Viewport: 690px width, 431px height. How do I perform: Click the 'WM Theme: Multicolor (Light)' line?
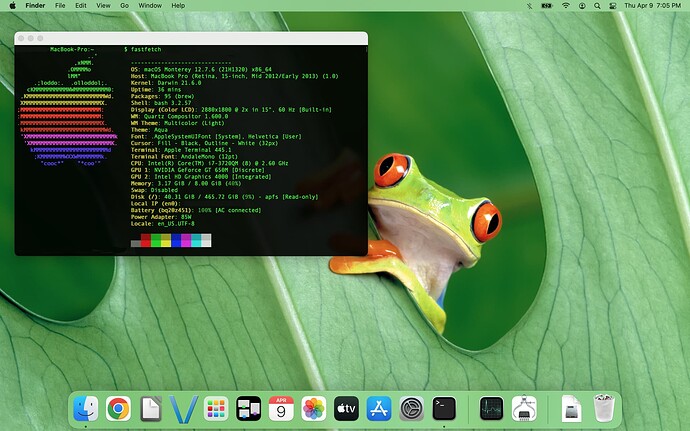click(178, 123)
